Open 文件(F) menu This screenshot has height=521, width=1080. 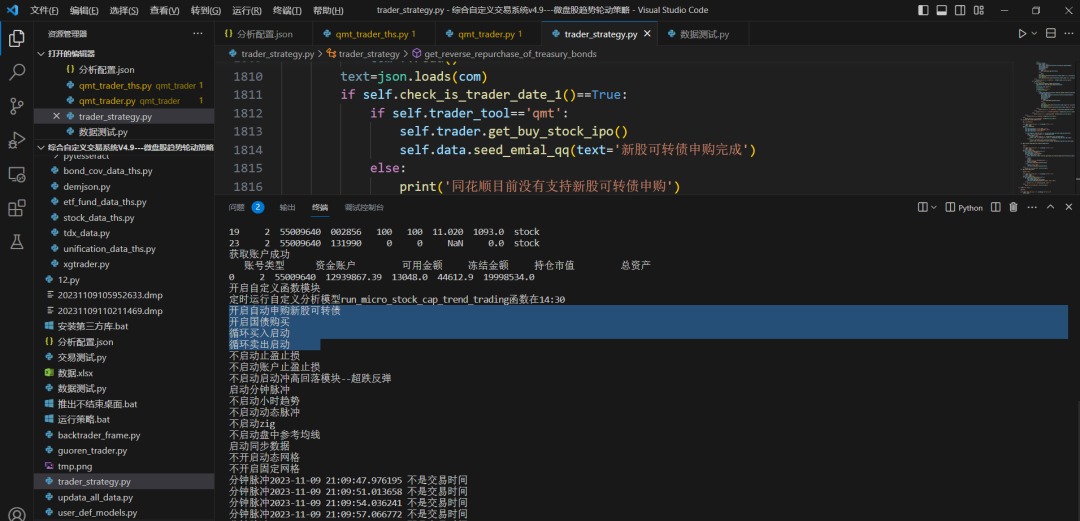point(44,10)
